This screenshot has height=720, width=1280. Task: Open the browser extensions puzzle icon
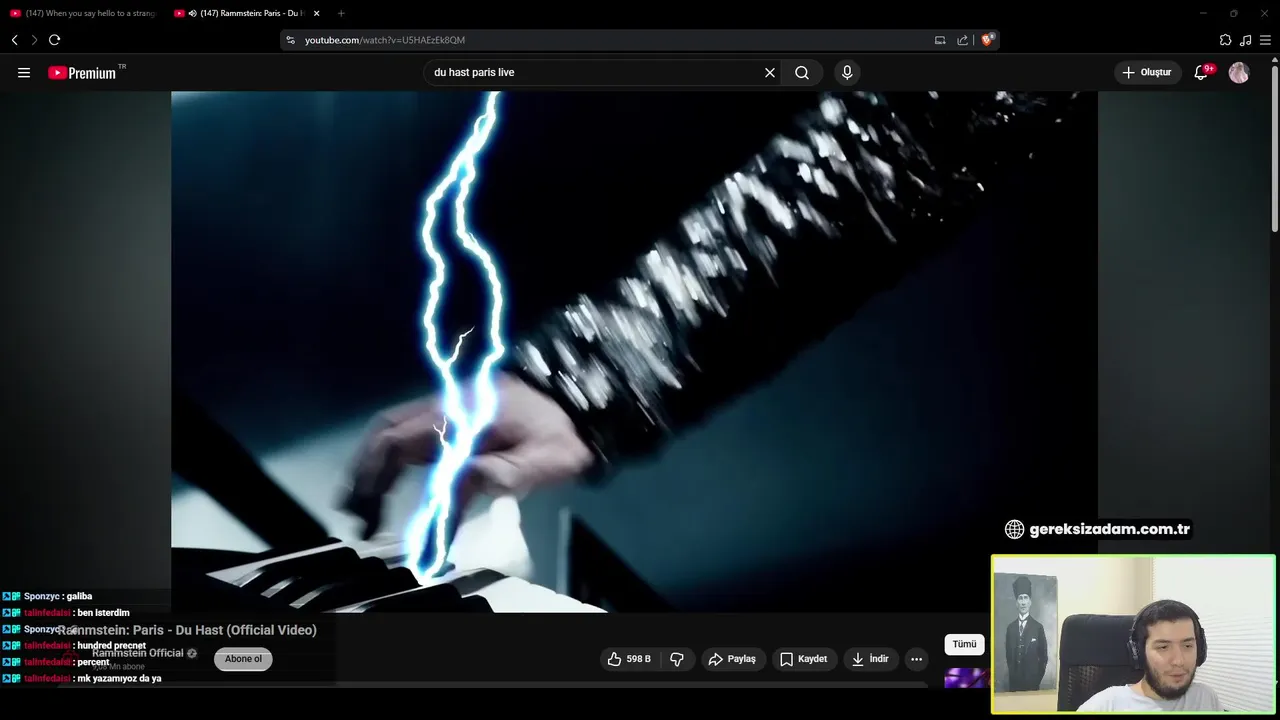click(1225, 40)
